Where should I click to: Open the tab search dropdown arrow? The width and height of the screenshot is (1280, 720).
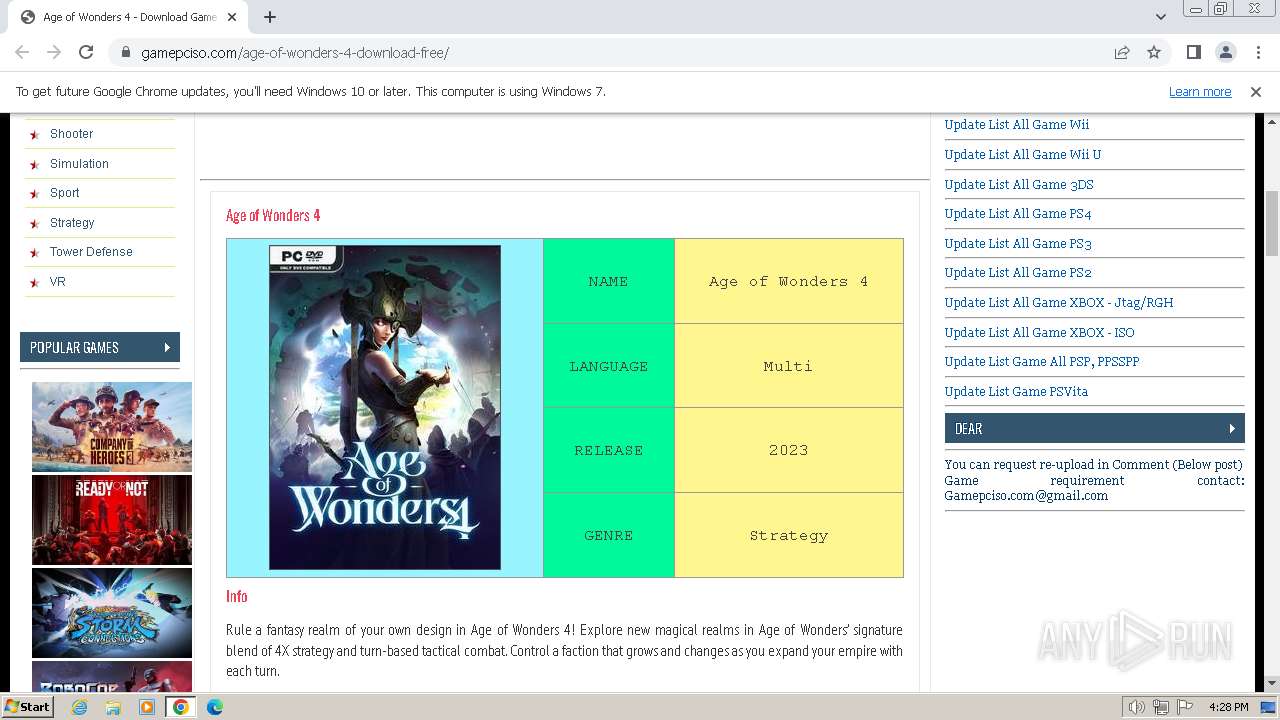coord(1161,17)
